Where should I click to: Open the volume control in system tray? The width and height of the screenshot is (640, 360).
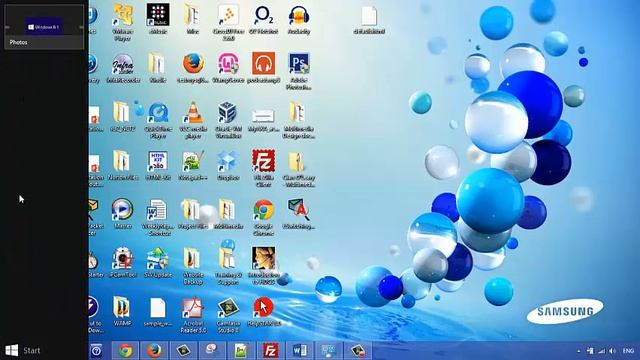(612, 351)
